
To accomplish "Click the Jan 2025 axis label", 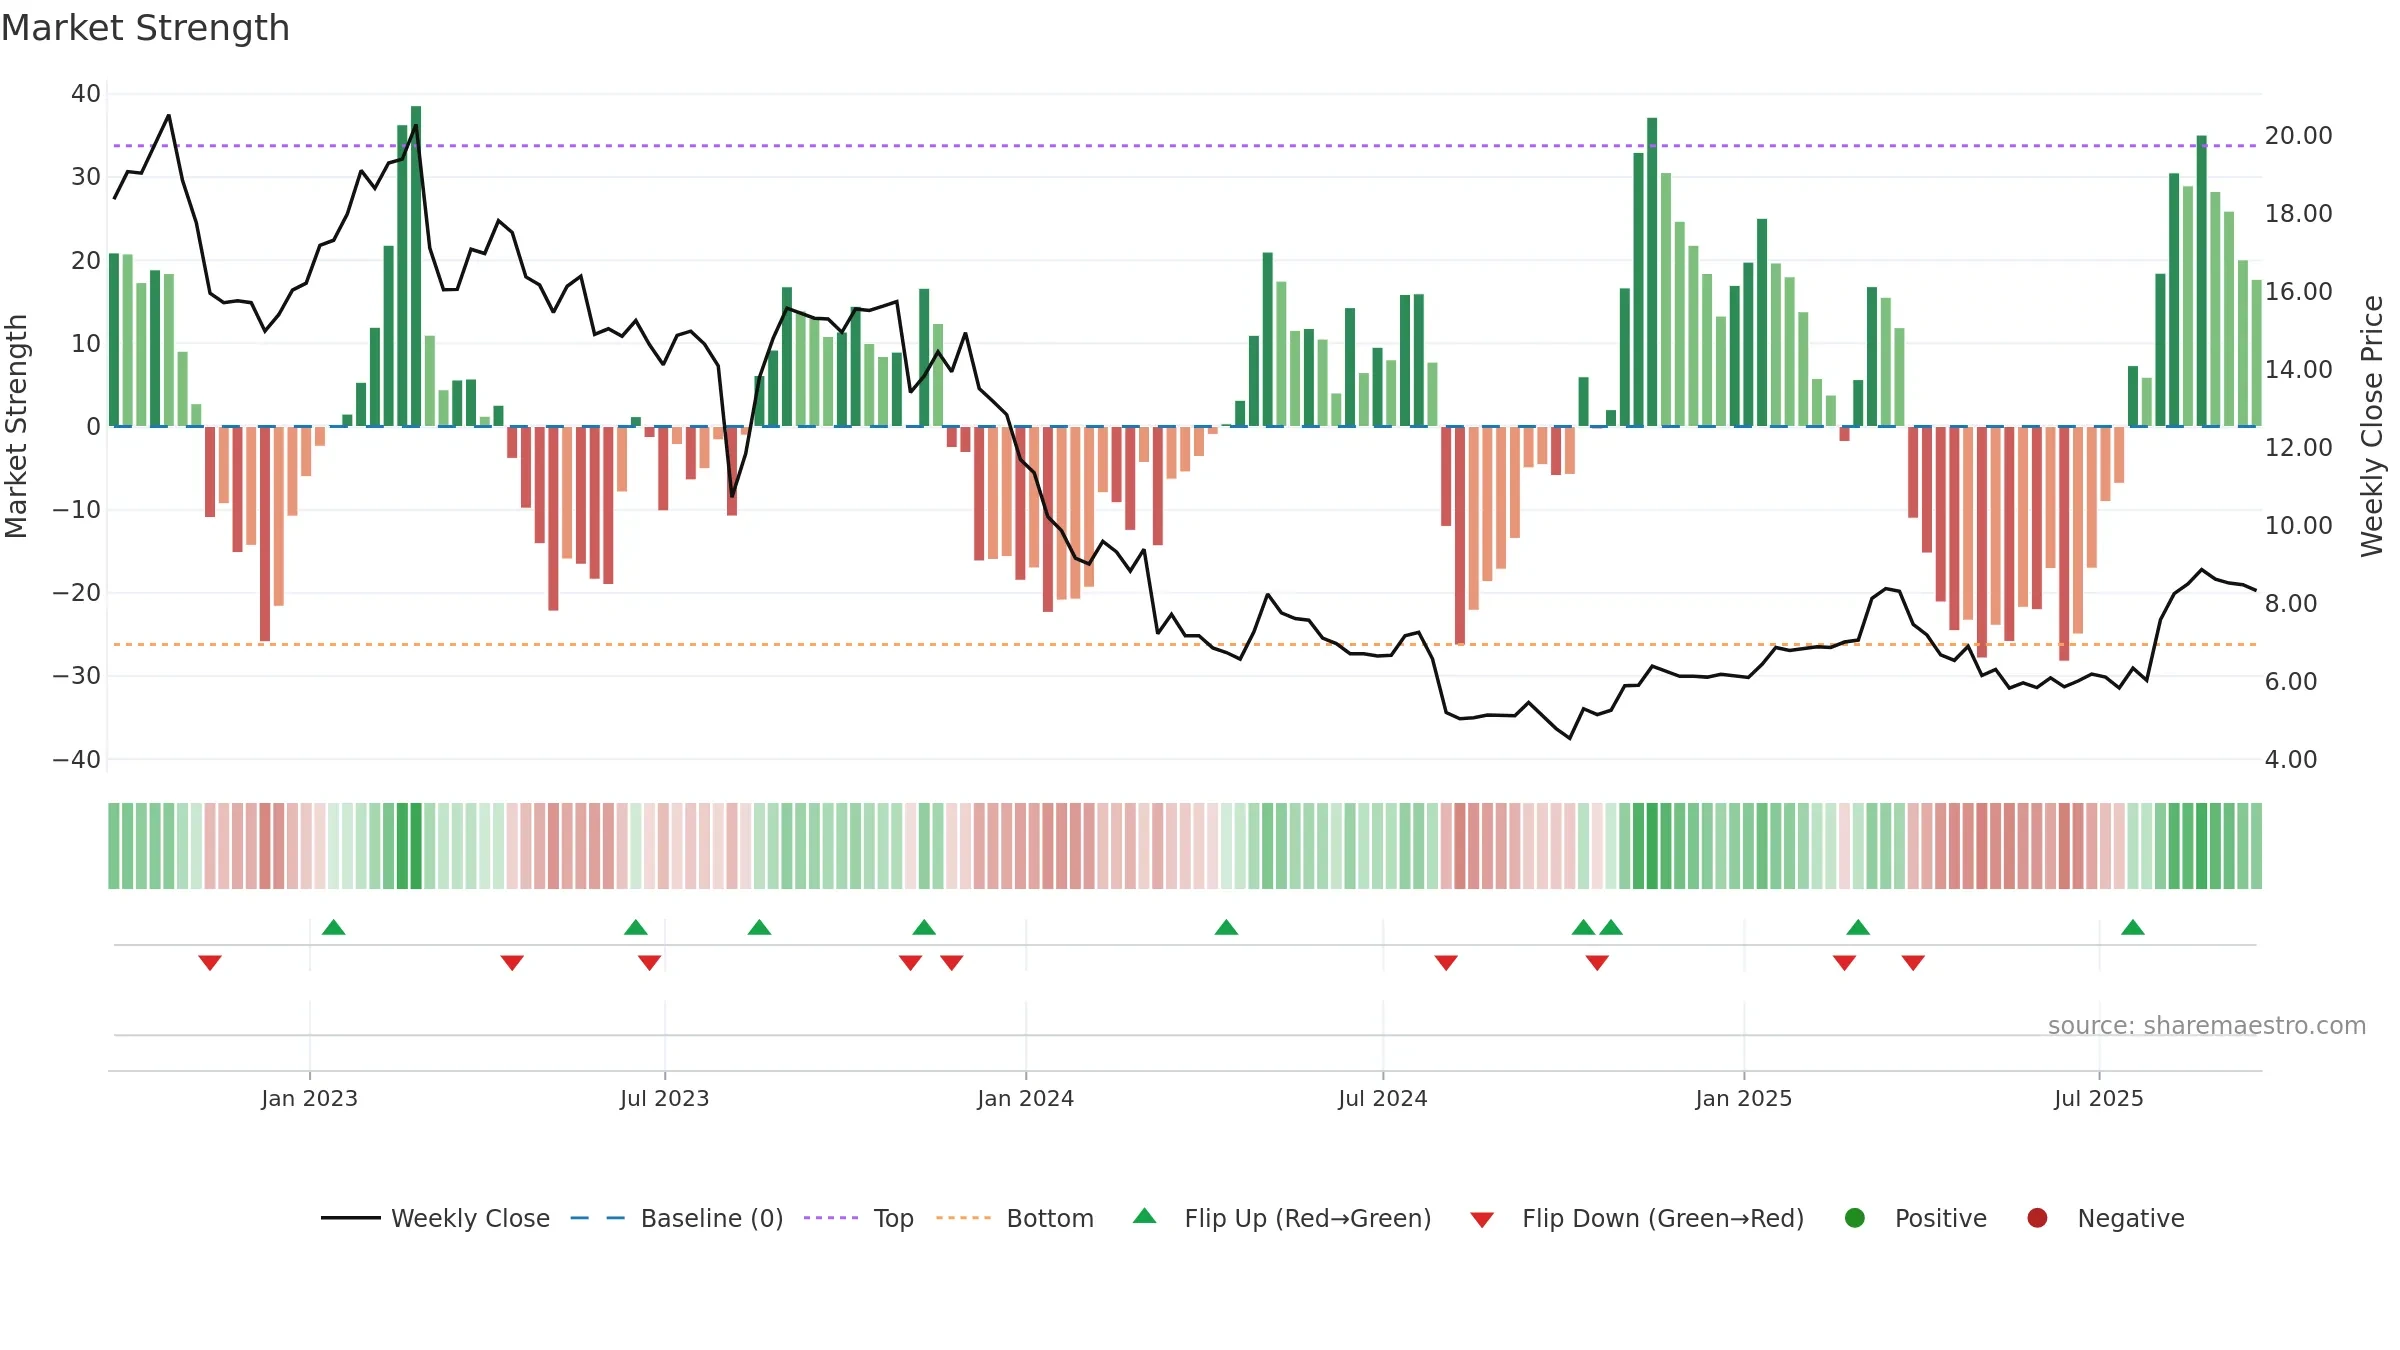I will click(x=1743, y=1098).
